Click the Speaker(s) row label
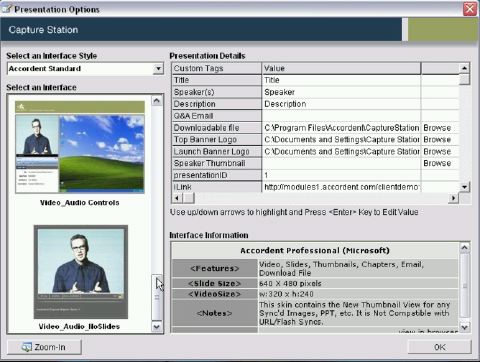Viewport: 480px width, 362px height. click(217, 92)
